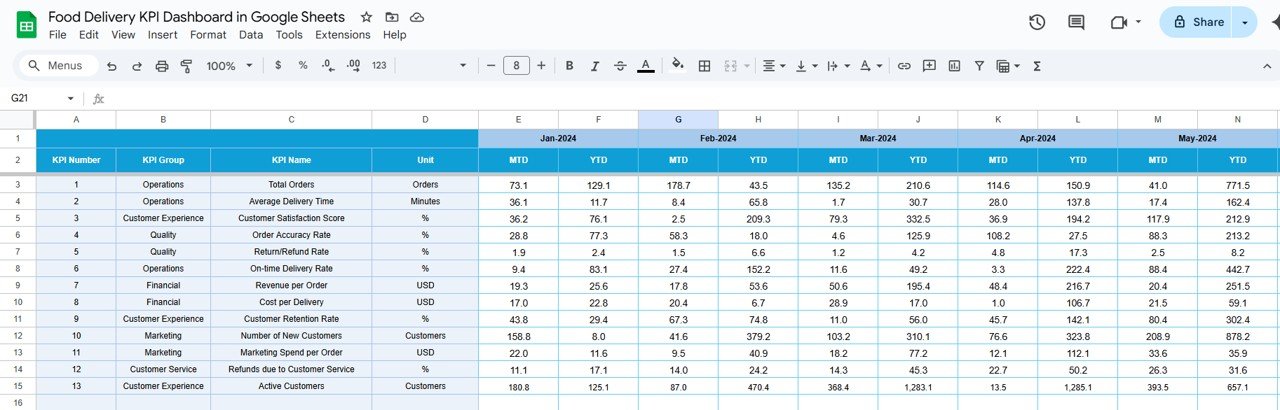Open the 100% zoom dropdown
This screenshot has width=1280, height=410.
pyautogui.click(x=229, y=66)
